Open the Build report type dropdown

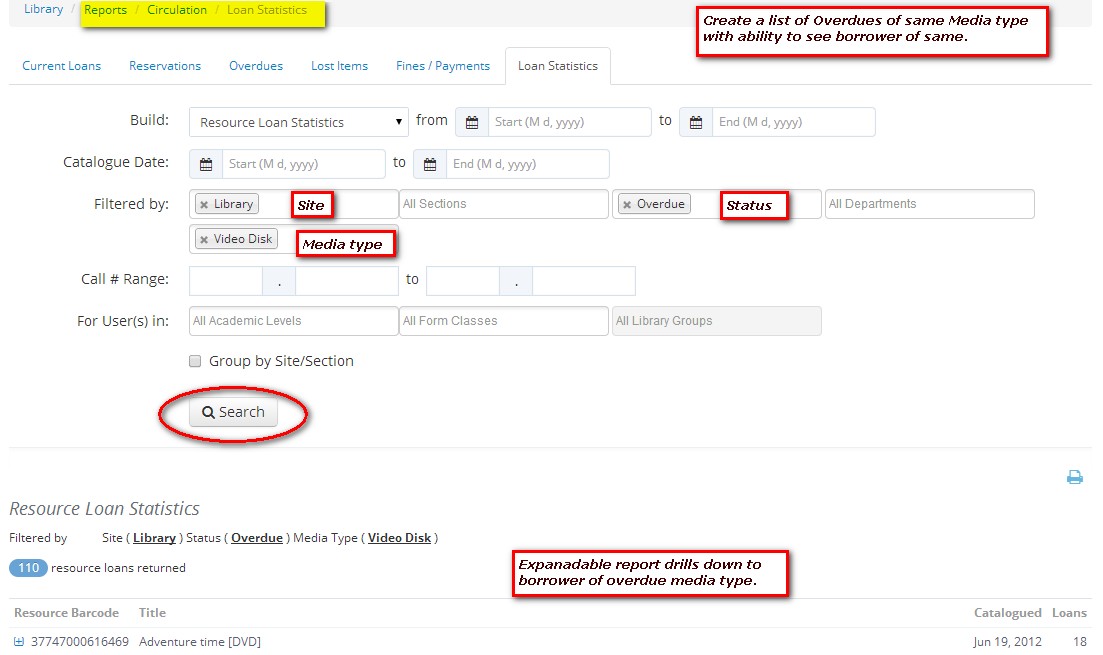(x=298, y=122)
